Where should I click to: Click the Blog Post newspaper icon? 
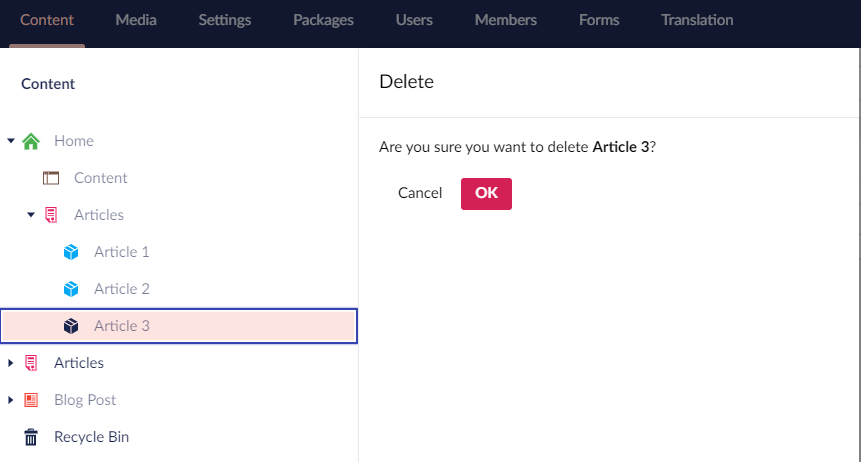pos(31,400)
